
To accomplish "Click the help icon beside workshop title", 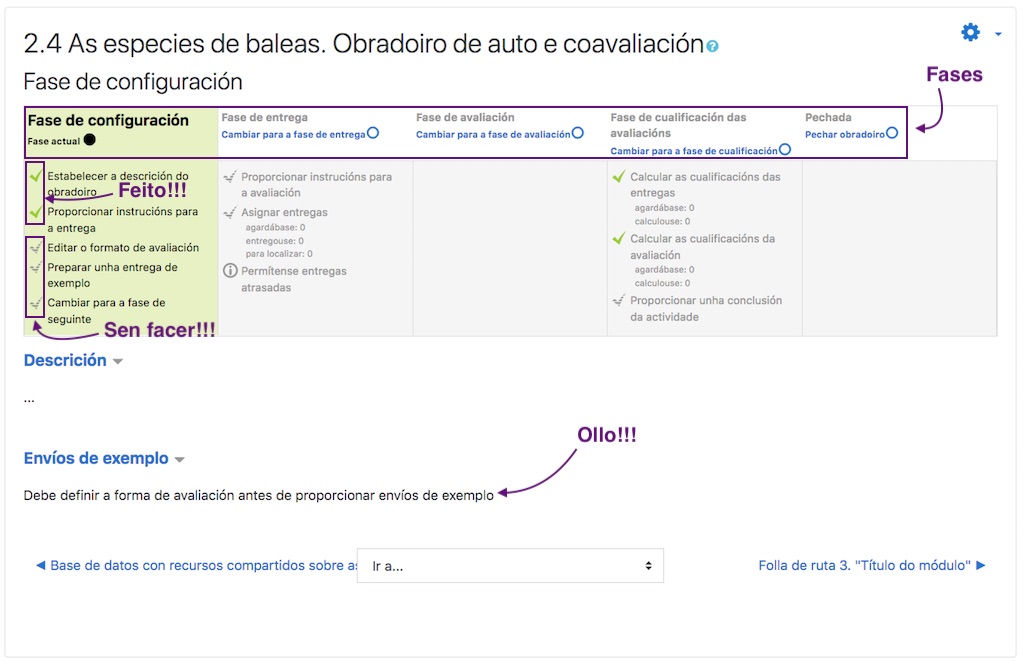I will pyautogui.click(x=712, y=46).
